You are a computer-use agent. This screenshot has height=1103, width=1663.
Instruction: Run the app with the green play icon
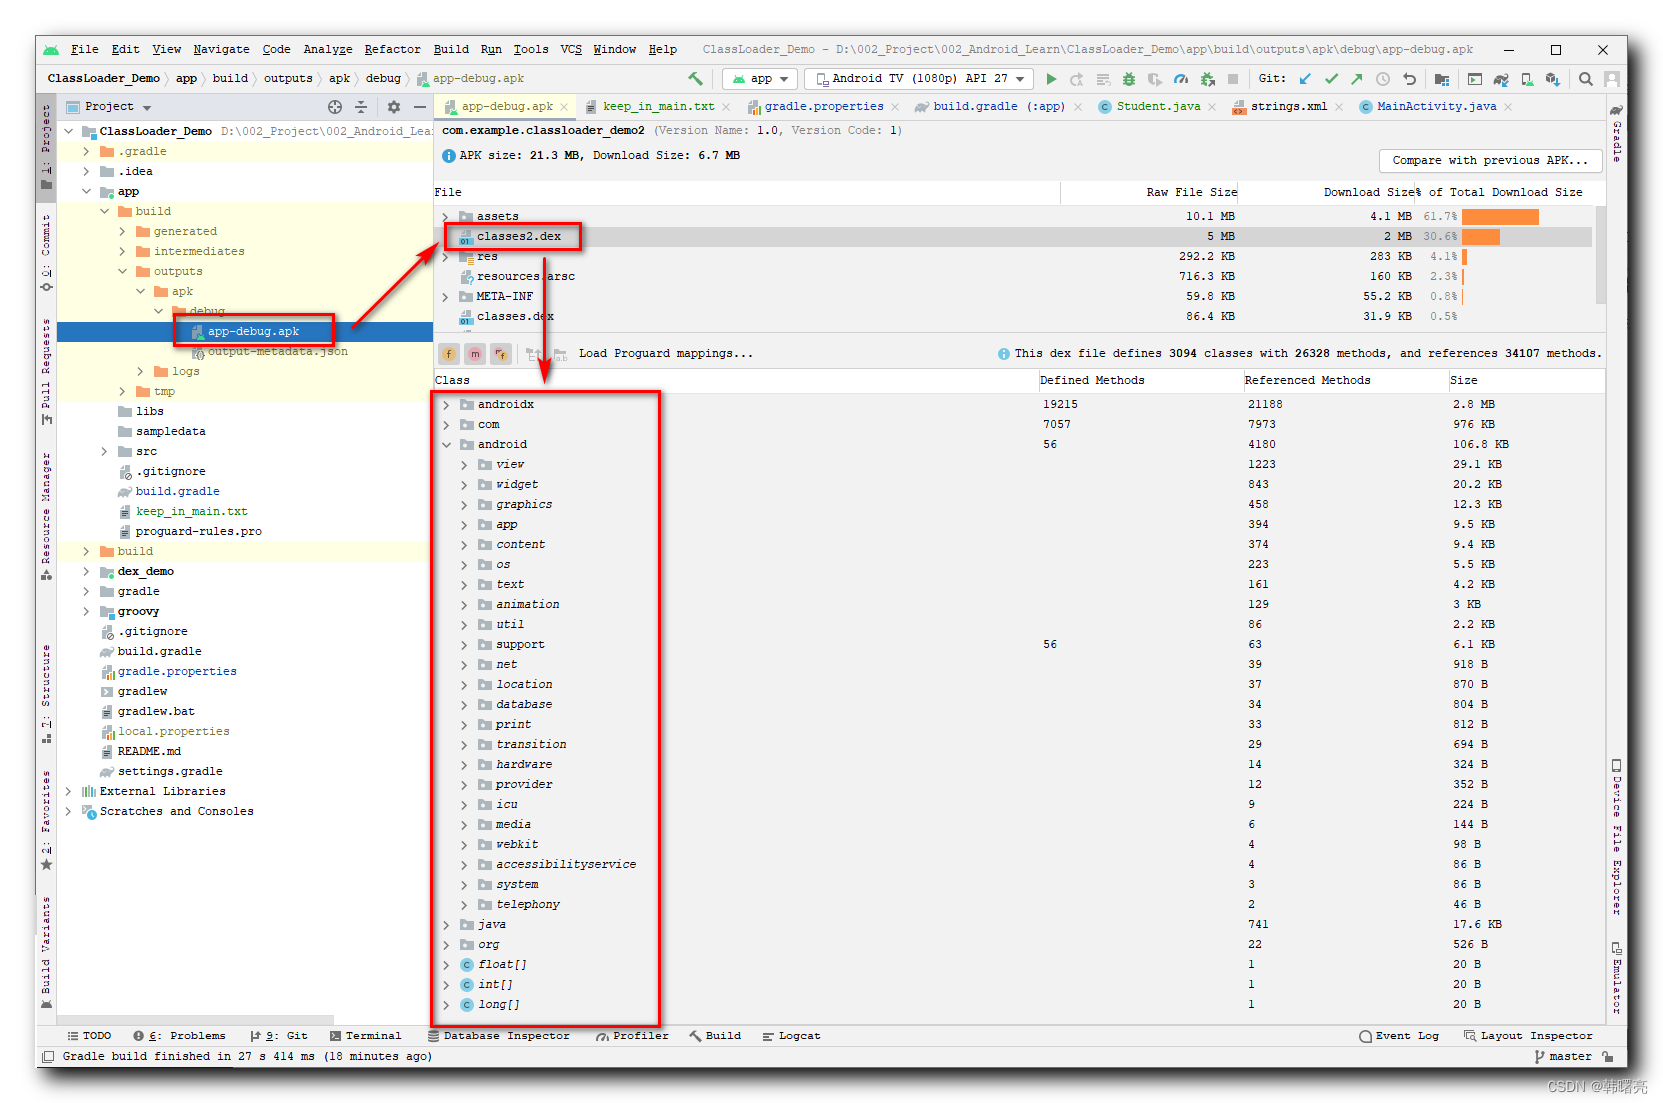click(x=1051, y=78)
